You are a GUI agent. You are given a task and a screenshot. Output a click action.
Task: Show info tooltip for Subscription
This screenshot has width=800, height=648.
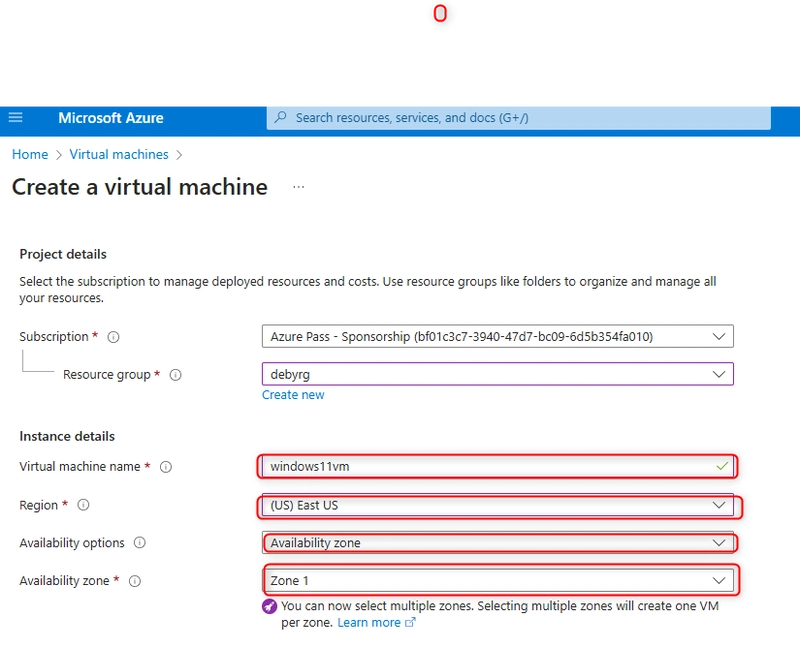coord(113,337)
